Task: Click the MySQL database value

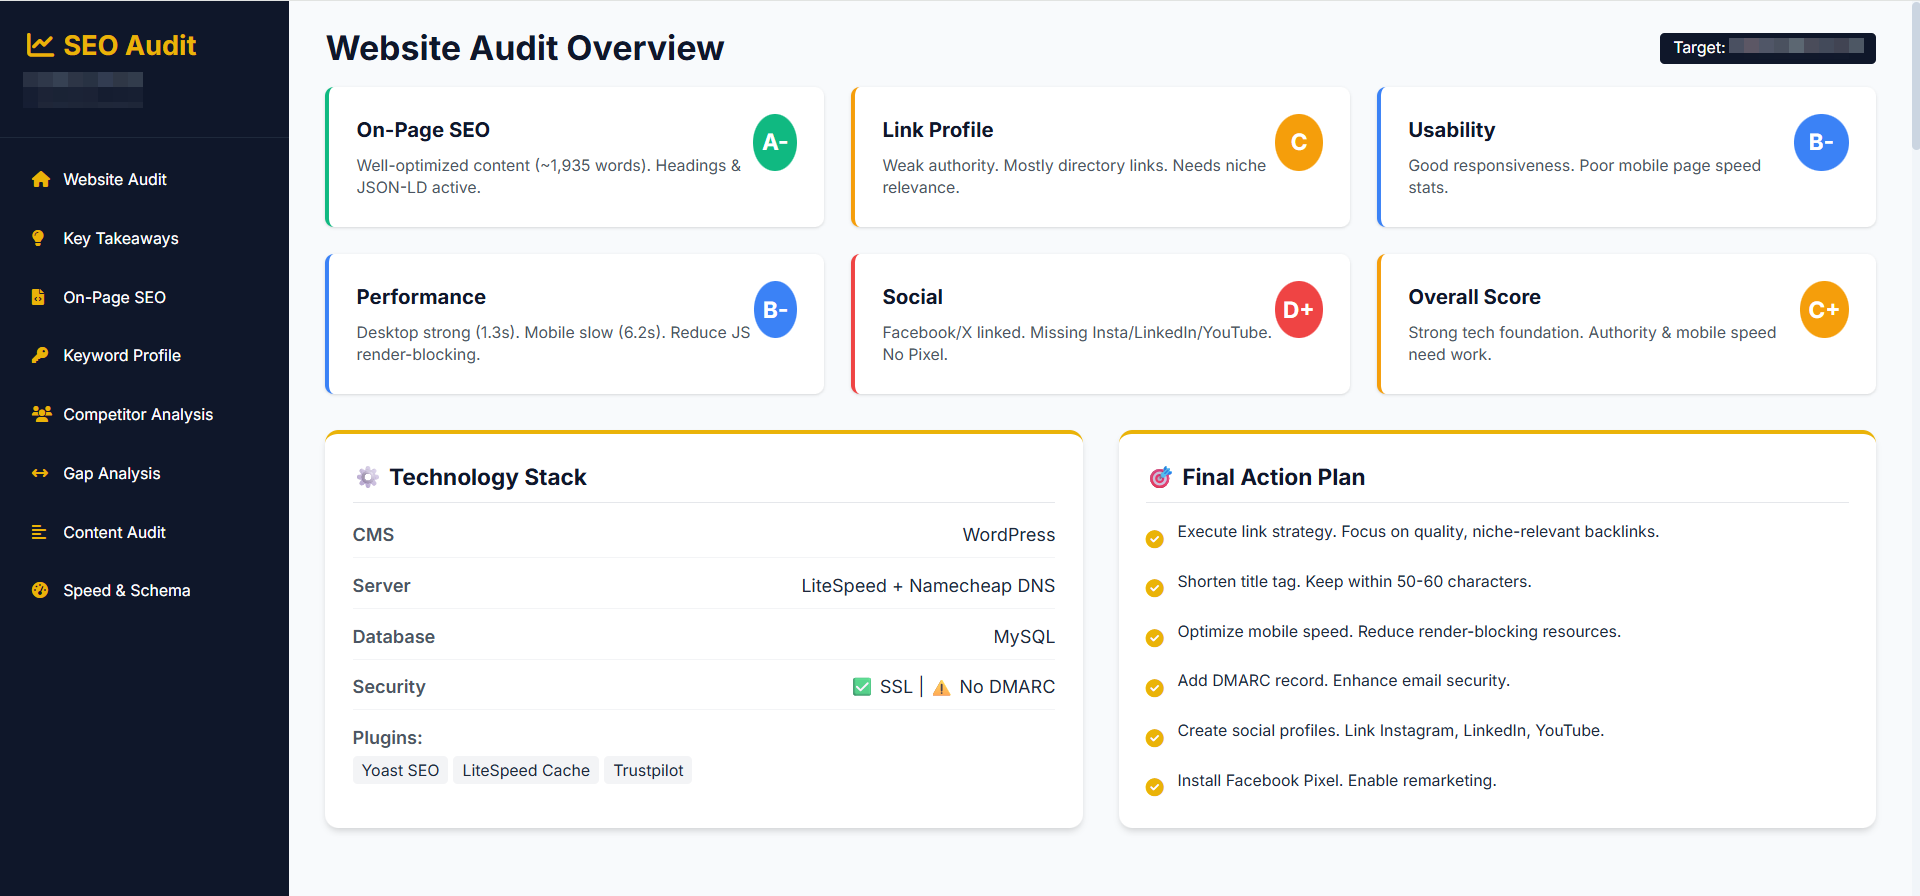Action: (x=1024, y=637)
